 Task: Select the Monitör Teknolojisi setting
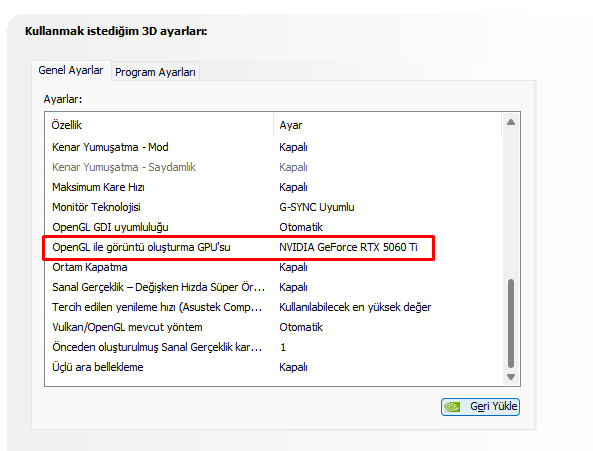[x=274, y=207]
